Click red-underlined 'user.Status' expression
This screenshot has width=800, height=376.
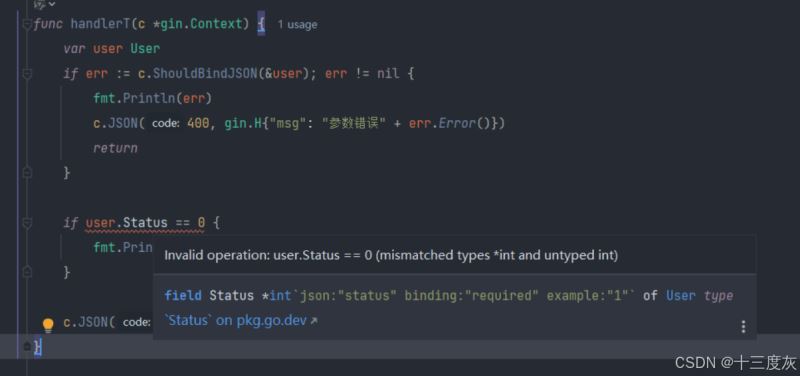[x=126, y=223]
